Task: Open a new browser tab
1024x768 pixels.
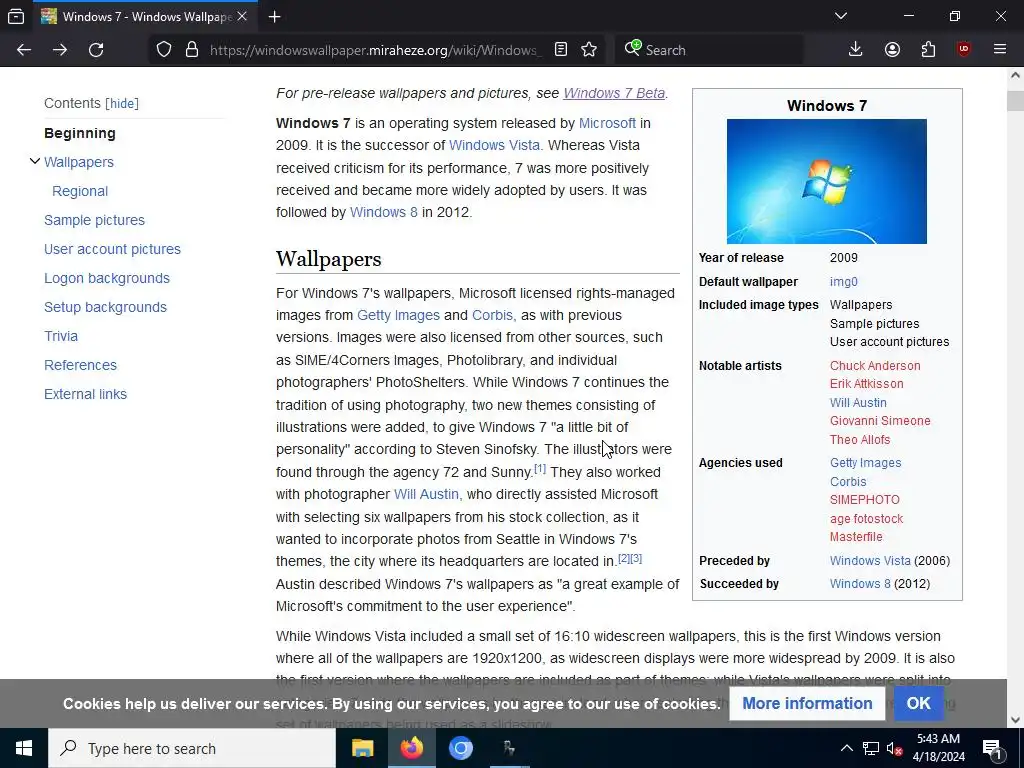Action: (x=274, y=17)
